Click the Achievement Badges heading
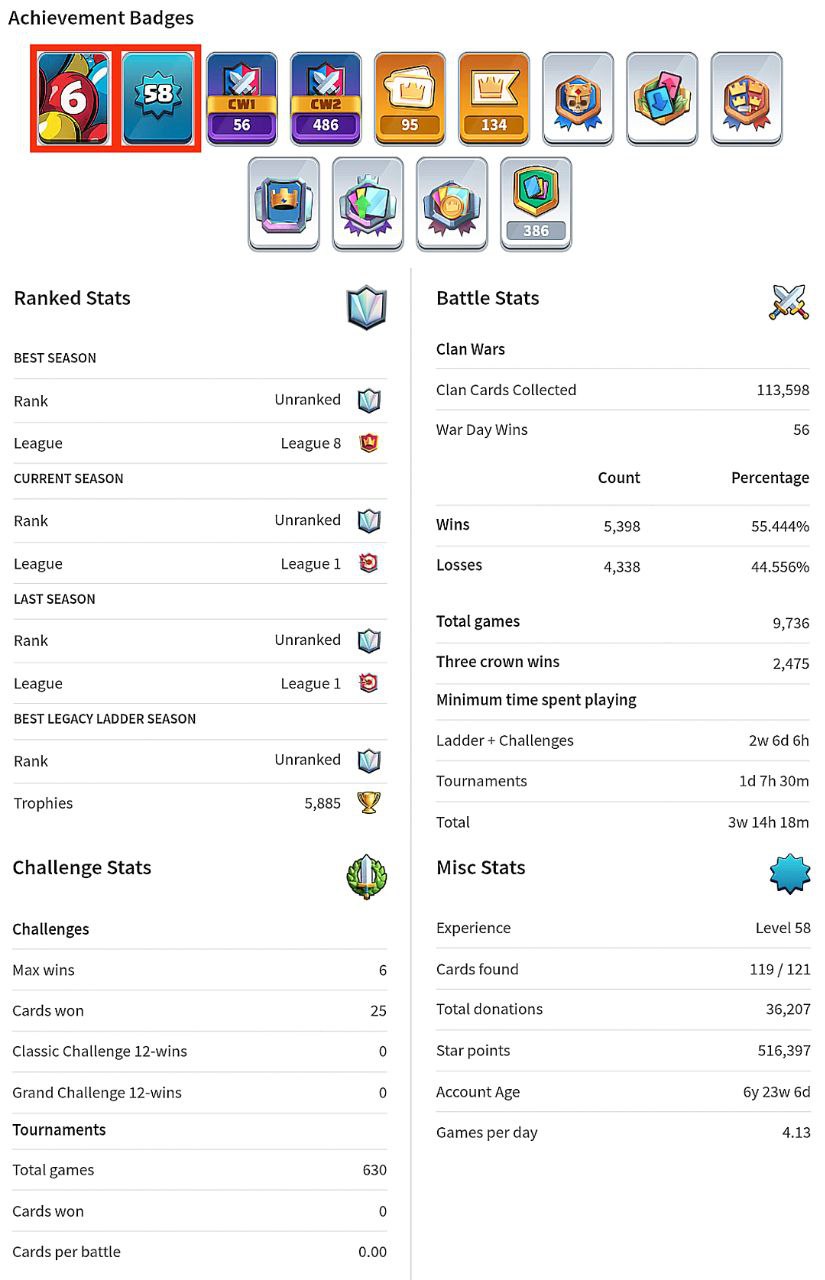The height and width of the screenshot is (1280, 825). tap(101, 18)
